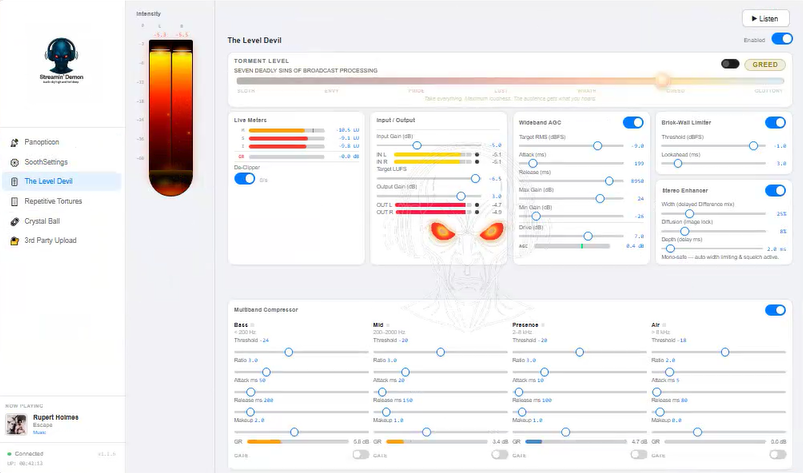Click the Presence Threshold slider handle
Image resolution: width=803 pixels, height=473 pixels.
(x=579, y=352)
